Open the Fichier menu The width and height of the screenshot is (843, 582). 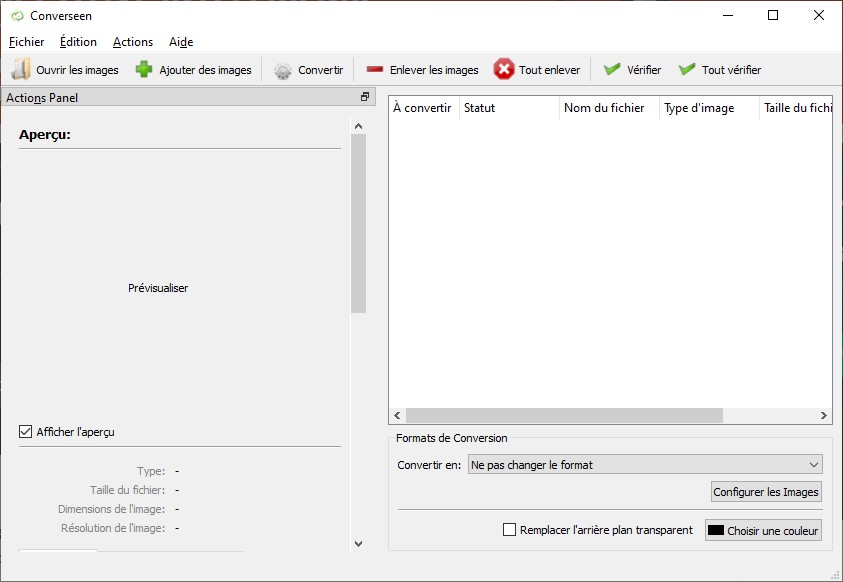pos(27,42)
